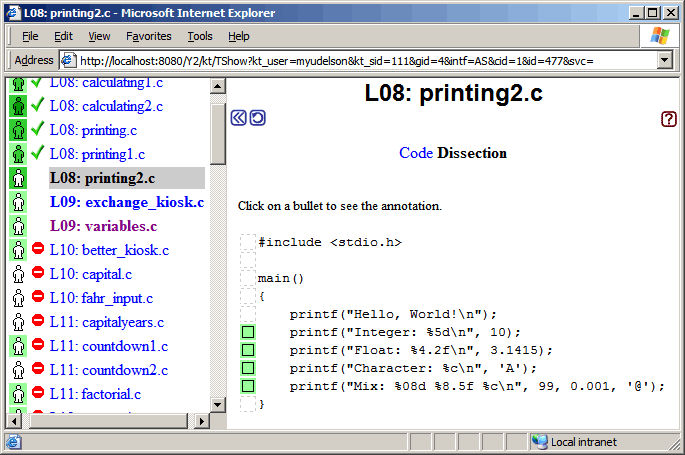Click green bullet for Mix printf line

click(x=248, y=386)
